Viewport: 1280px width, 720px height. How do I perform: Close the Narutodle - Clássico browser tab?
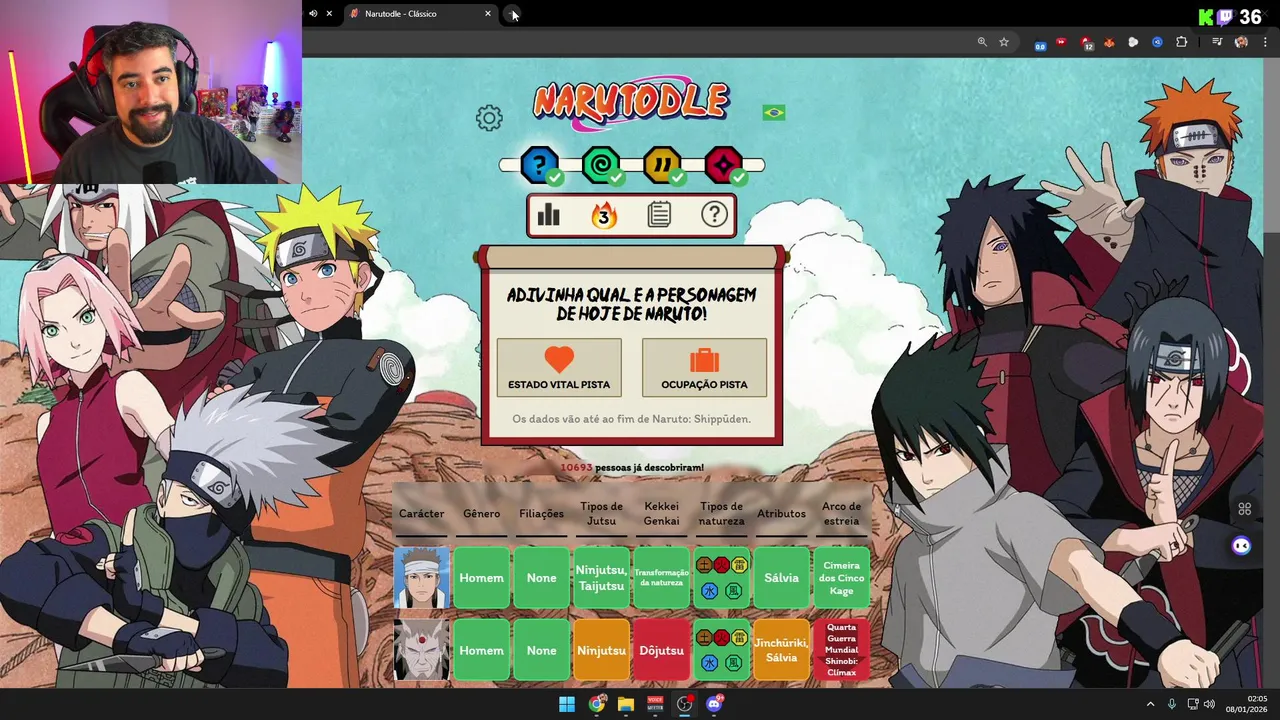pyautogui.click(x=488, y=14)
